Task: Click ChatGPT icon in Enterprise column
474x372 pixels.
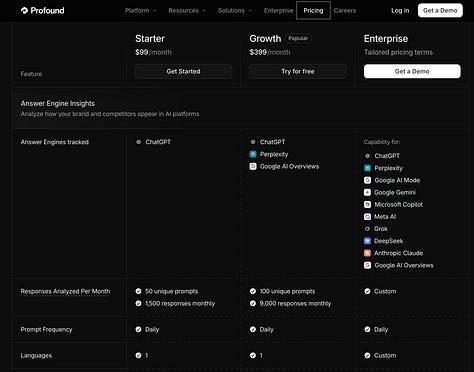Action: [x=367, y=156]
